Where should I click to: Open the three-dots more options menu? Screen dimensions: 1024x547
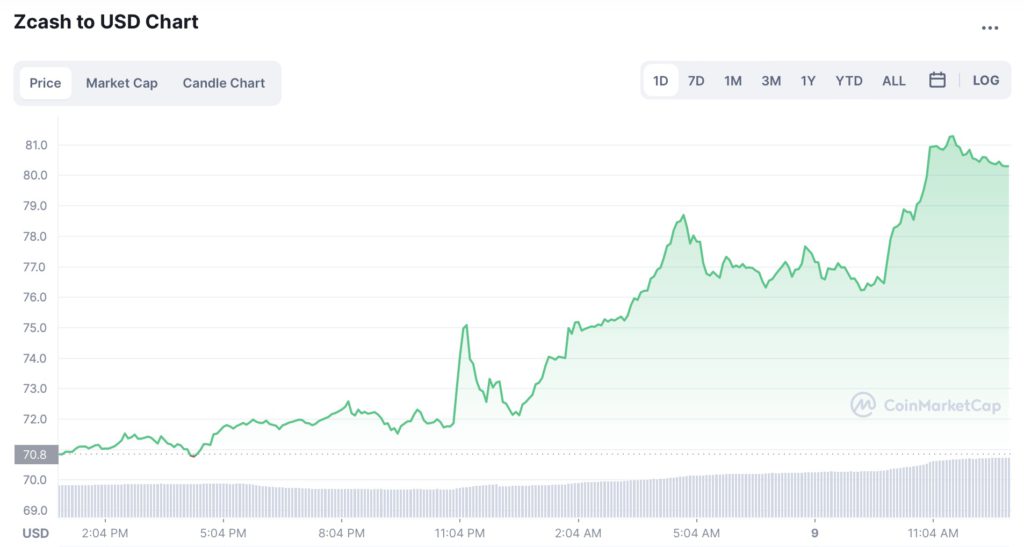[x=990, y=28]
